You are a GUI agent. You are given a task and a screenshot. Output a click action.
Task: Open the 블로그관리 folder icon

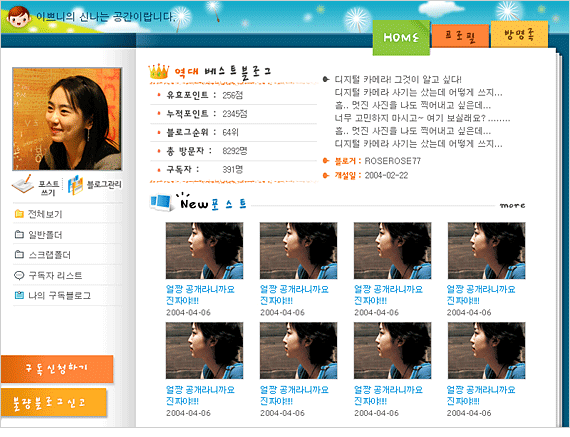click(76, 185)
